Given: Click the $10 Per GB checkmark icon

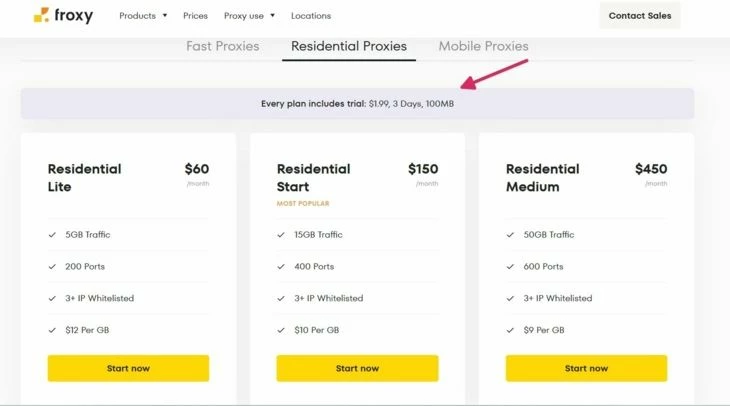Looking at the screenshot, I should pyautogui.click(x=281, y=330).
